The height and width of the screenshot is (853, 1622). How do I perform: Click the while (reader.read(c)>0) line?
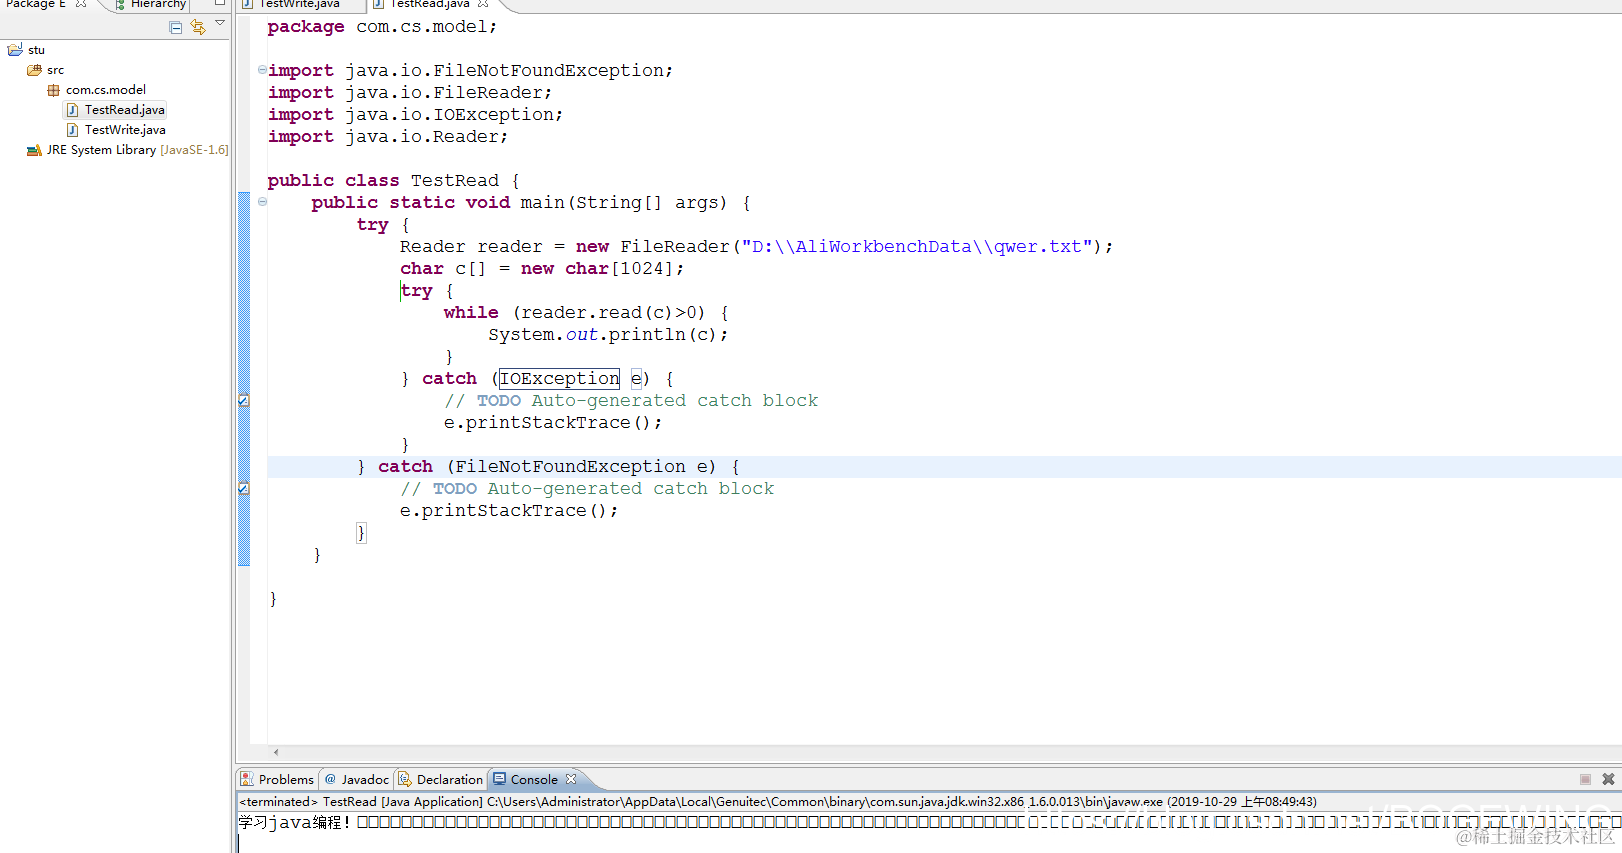[586, 312]
